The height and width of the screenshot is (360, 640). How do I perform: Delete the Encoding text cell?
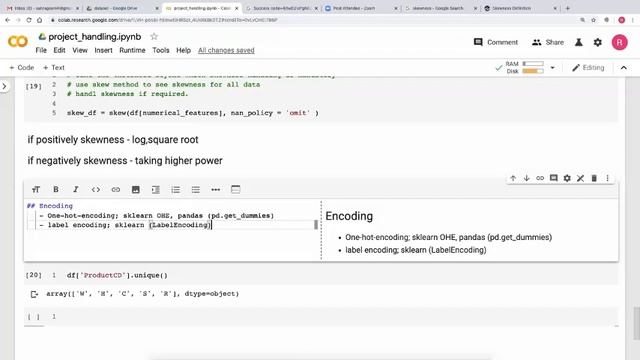click(x=594, y=178)
